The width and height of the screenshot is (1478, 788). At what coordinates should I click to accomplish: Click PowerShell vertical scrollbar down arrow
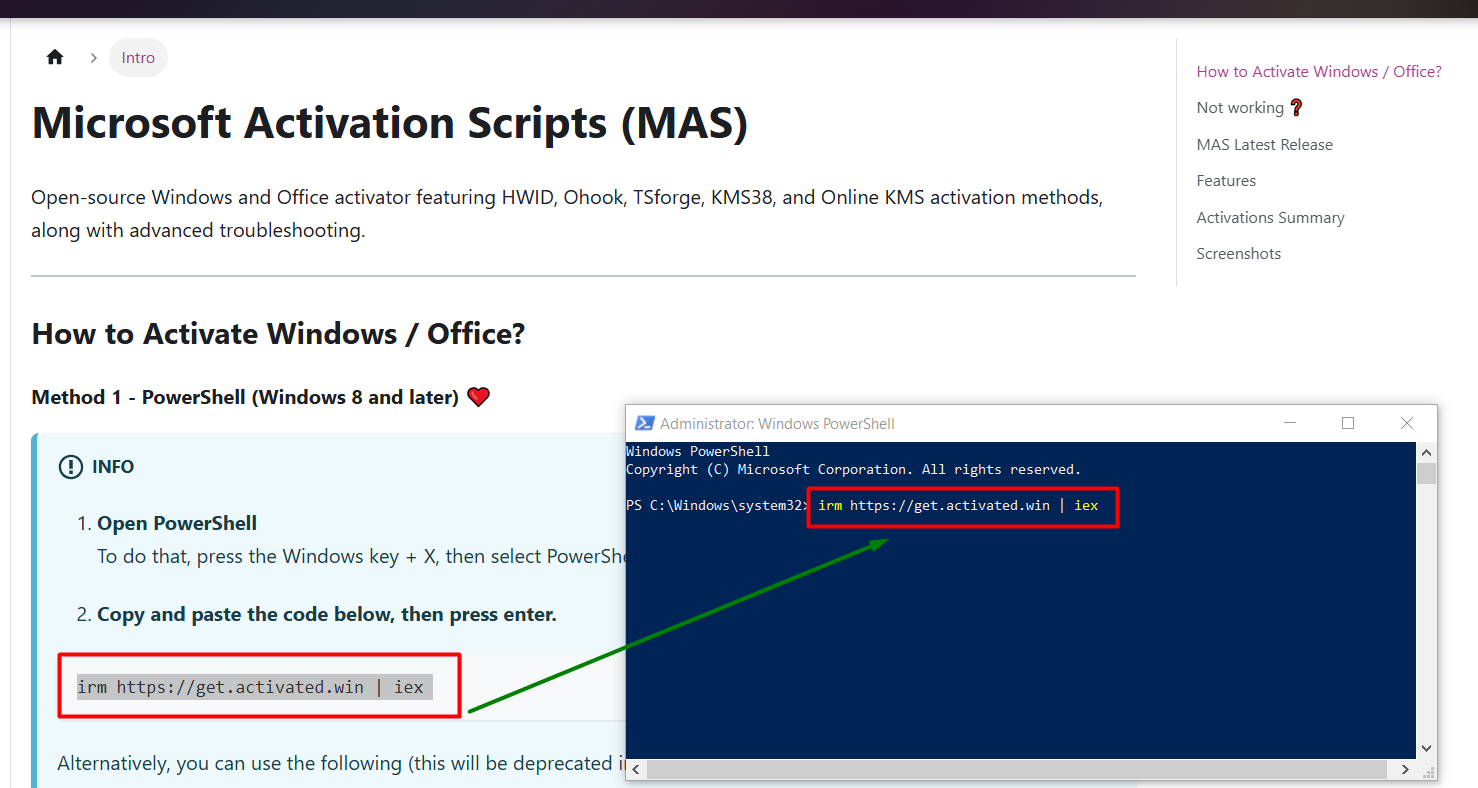coord(1426,749)
